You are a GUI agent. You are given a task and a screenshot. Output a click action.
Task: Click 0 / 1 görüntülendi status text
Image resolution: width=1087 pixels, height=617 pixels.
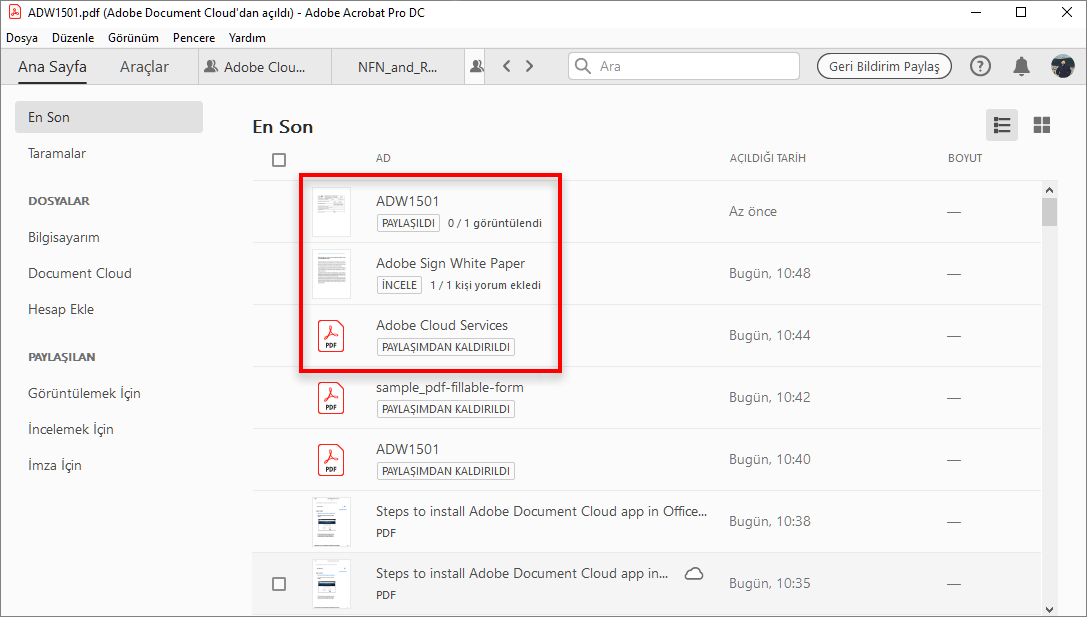[495, 223]
